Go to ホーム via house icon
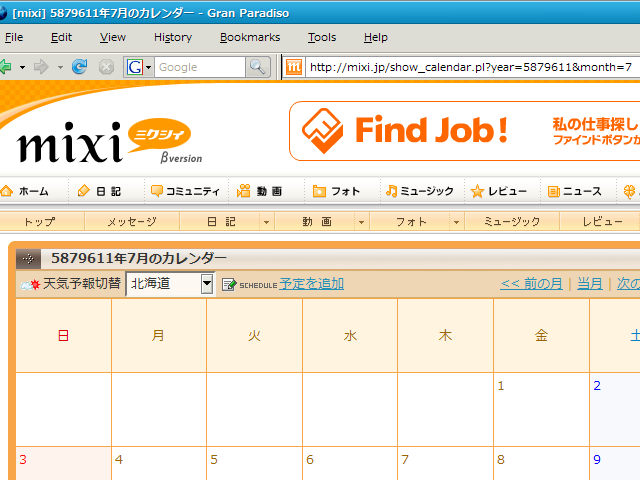This screenshot has width=640, height=480. [25, 191]
